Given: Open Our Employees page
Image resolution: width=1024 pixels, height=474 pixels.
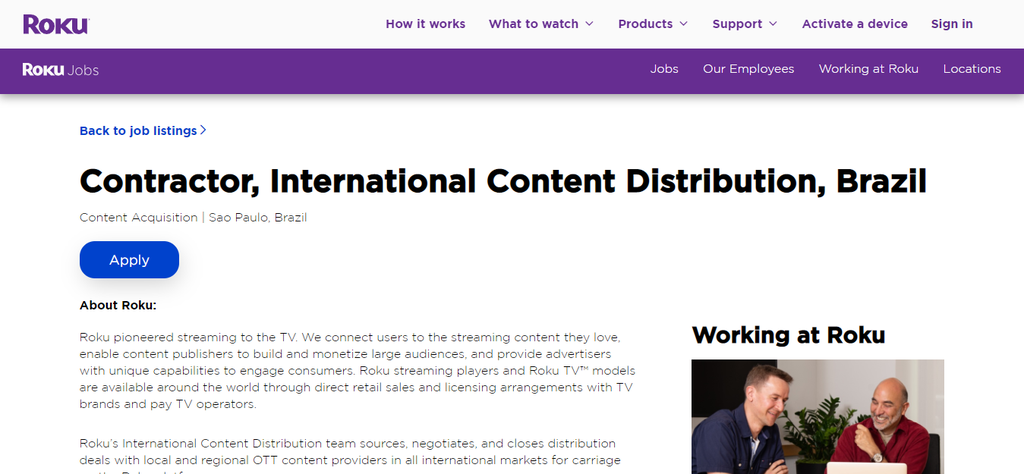Looking at the screenshot, I should 748,69.
